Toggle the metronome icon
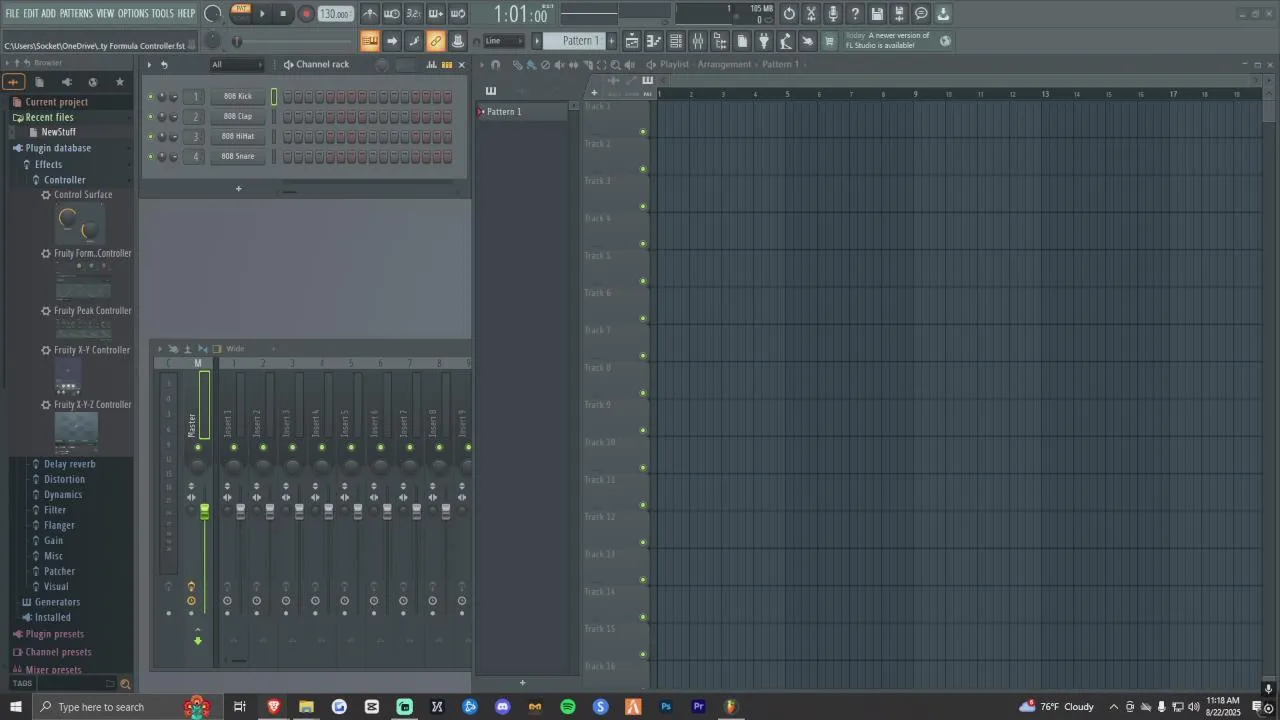 [x=371, y=14]
